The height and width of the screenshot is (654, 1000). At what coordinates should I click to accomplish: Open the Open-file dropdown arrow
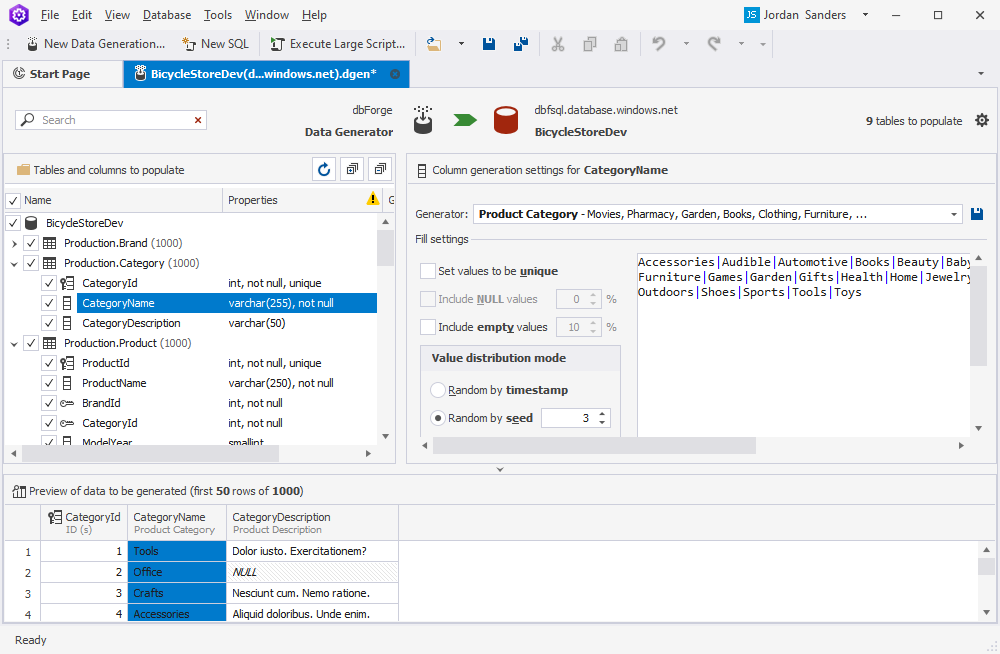461,44
